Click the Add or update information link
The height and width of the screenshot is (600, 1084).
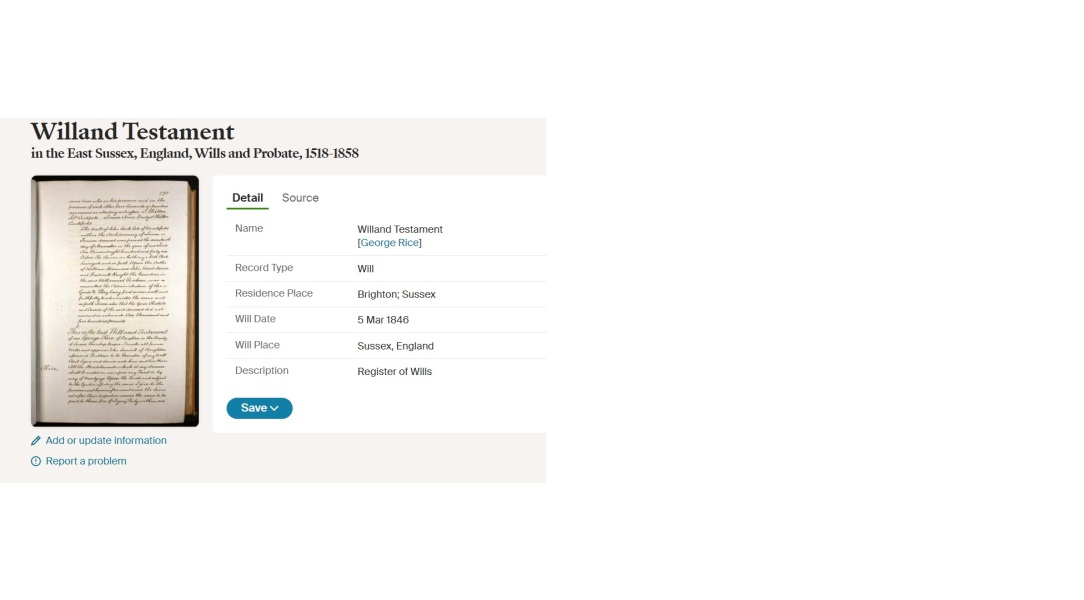tap(106, 440)
